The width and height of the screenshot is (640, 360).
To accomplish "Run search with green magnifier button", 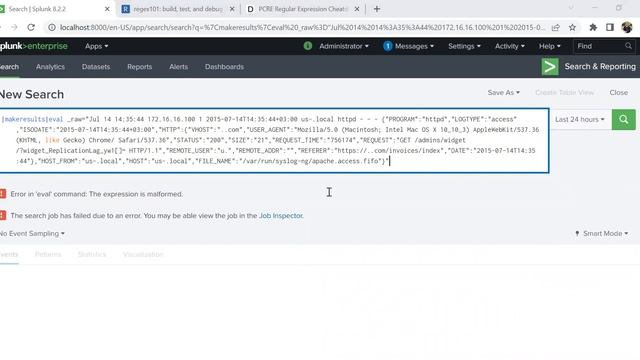I will tap(623, 120).
